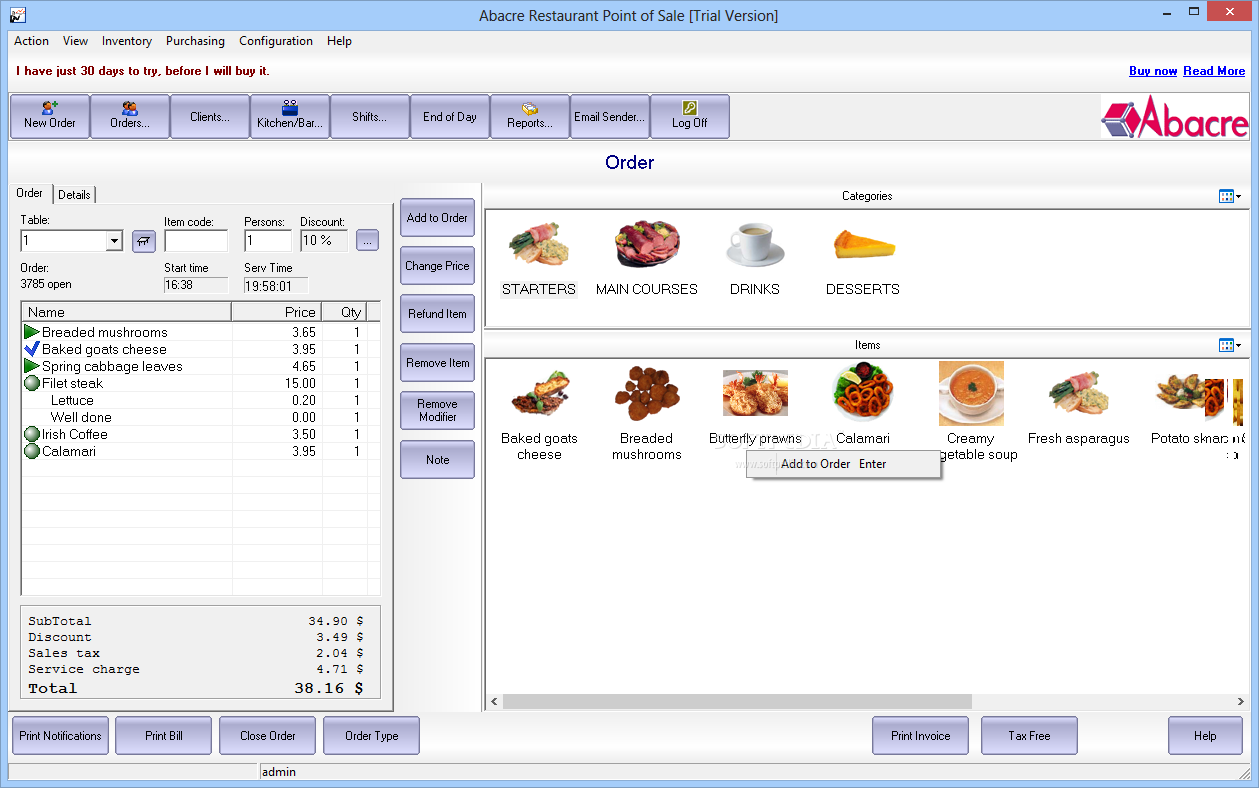The height and width of the screenshot is (788, 1259).
Task: Click the Refund Item button
Action: coord(437,314)
